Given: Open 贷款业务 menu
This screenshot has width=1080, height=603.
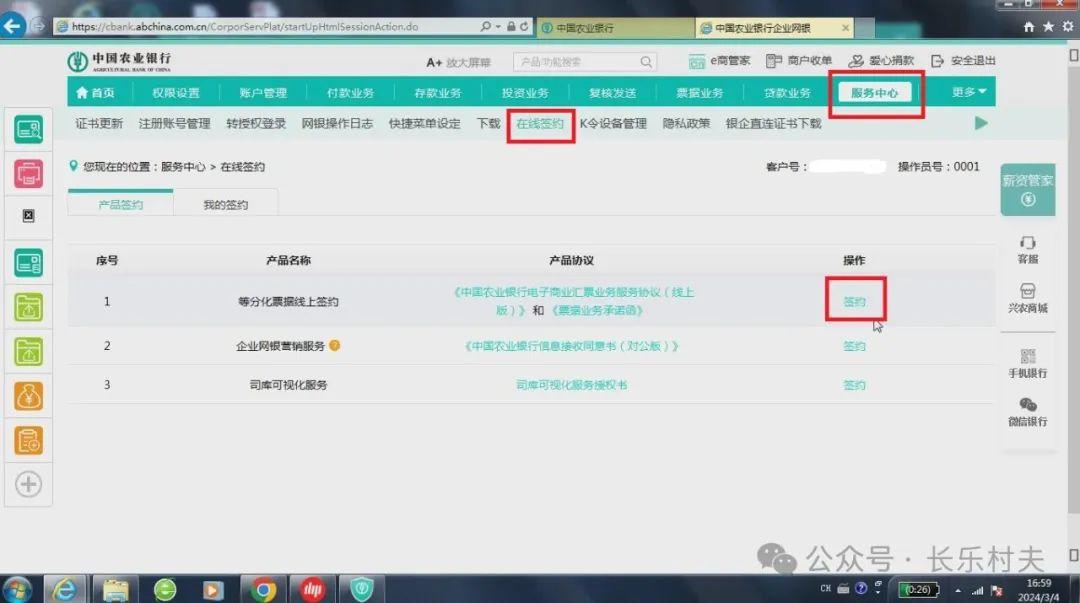Looking at the screenshot, I should click(787, 92).
